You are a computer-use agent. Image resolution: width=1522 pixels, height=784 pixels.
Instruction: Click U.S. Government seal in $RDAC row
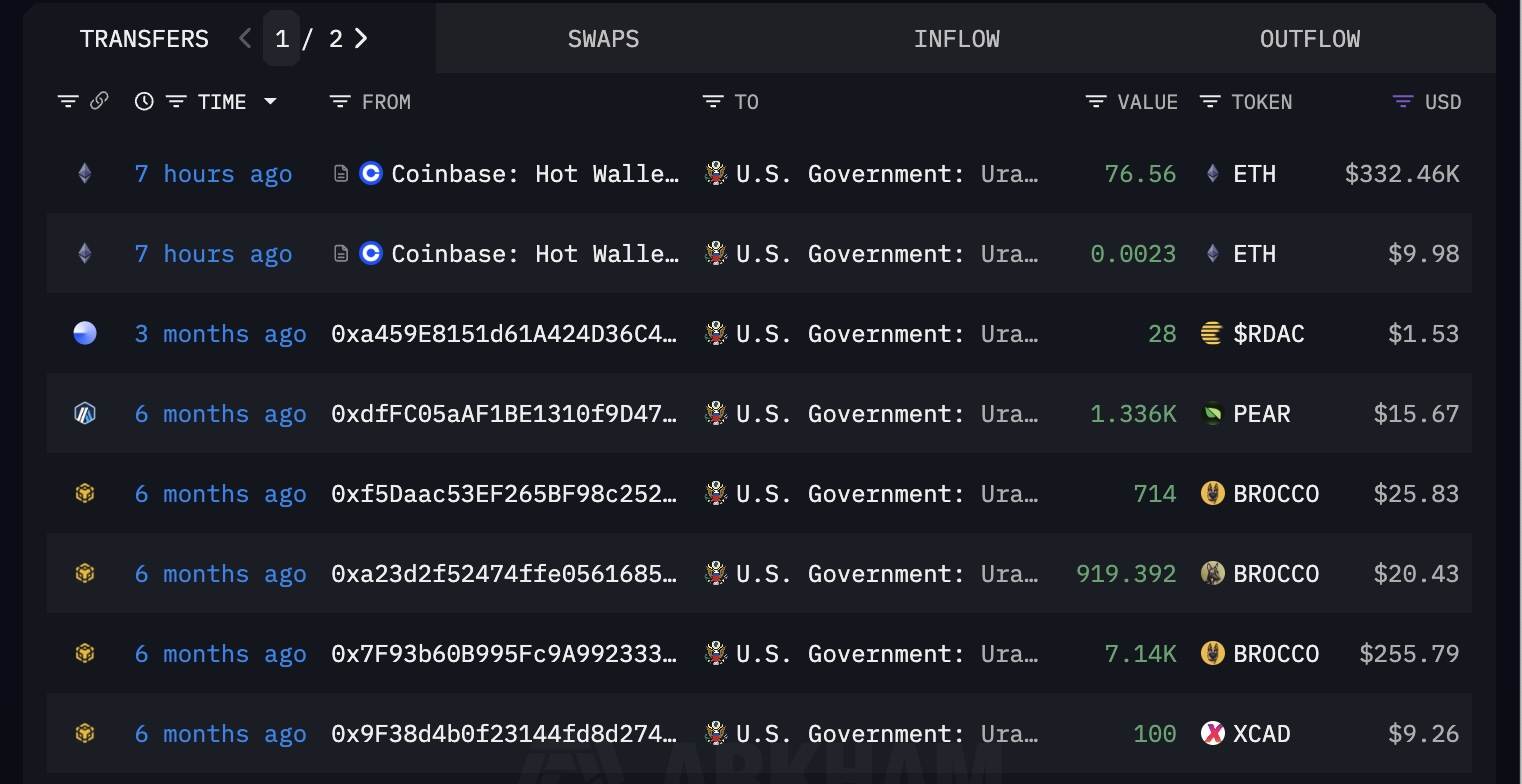coord(715,334)
